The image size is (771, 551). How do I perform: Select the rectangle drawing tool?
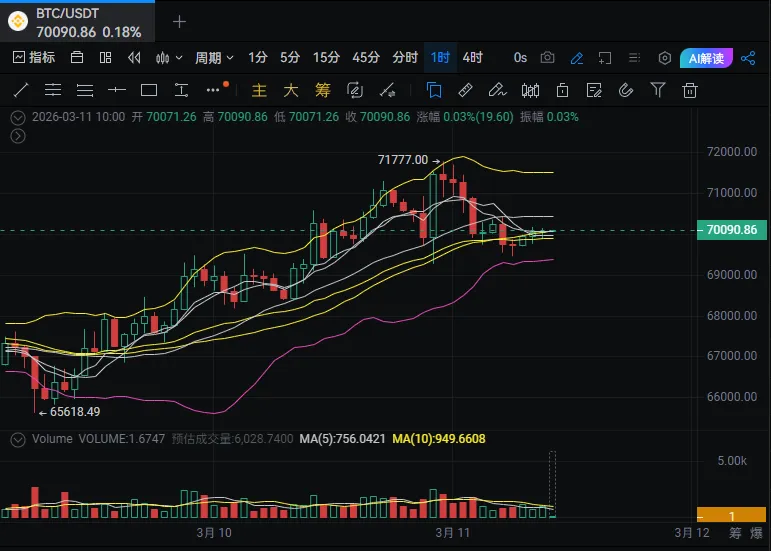(x=148, y=90)
